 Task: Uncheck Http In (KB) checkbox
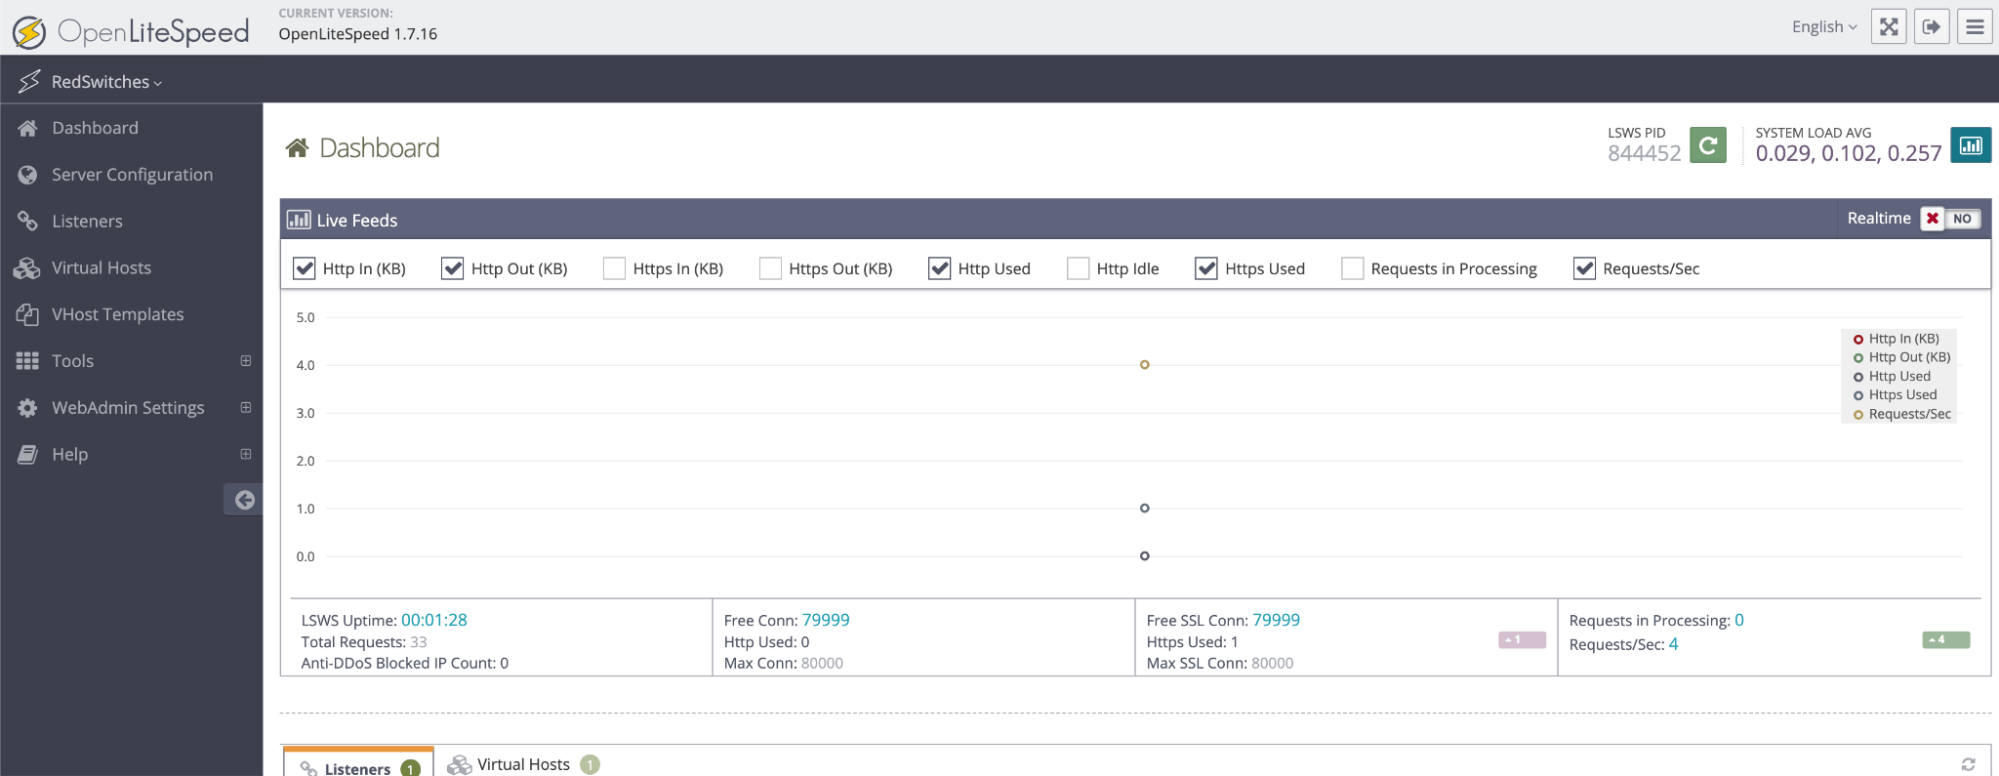304,268
